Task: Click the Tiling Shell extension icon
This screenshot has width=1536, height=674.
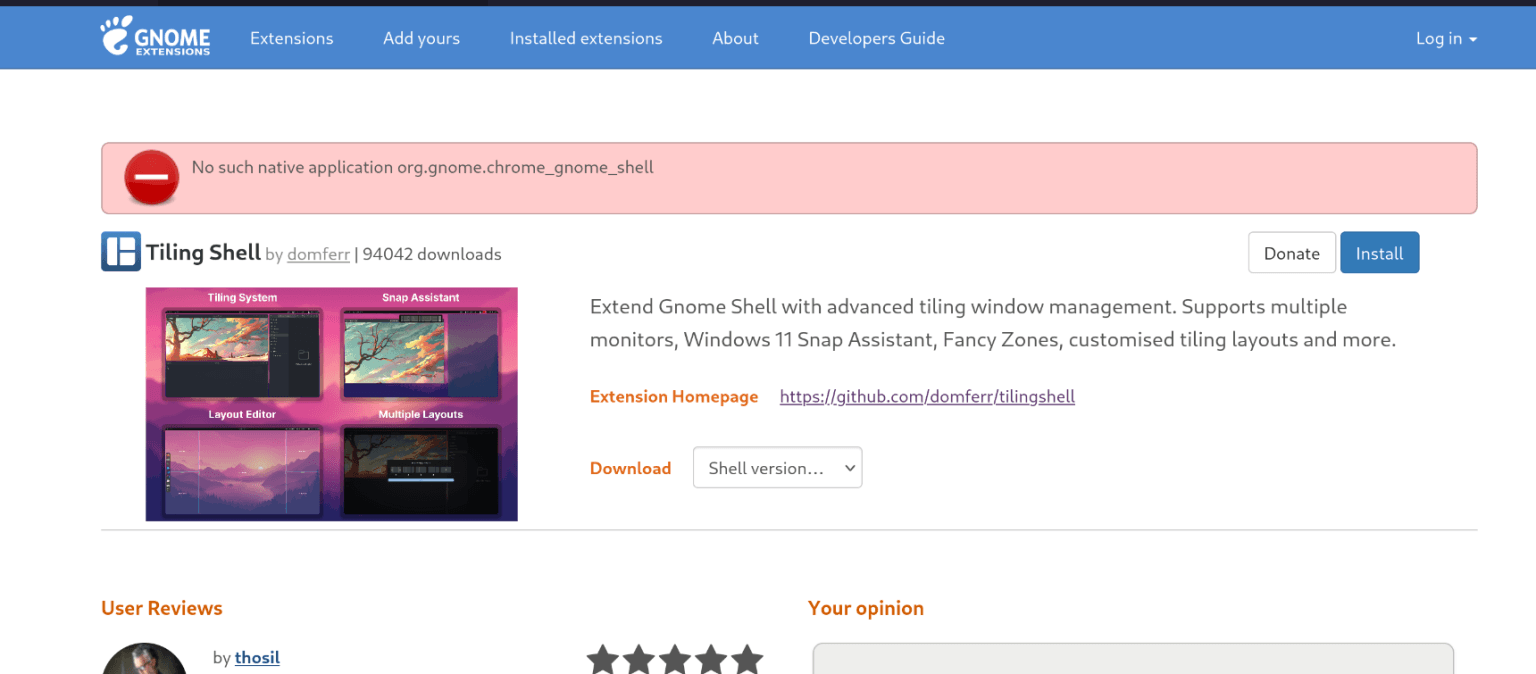Action: pyautogui.click(x=121, y=252)
